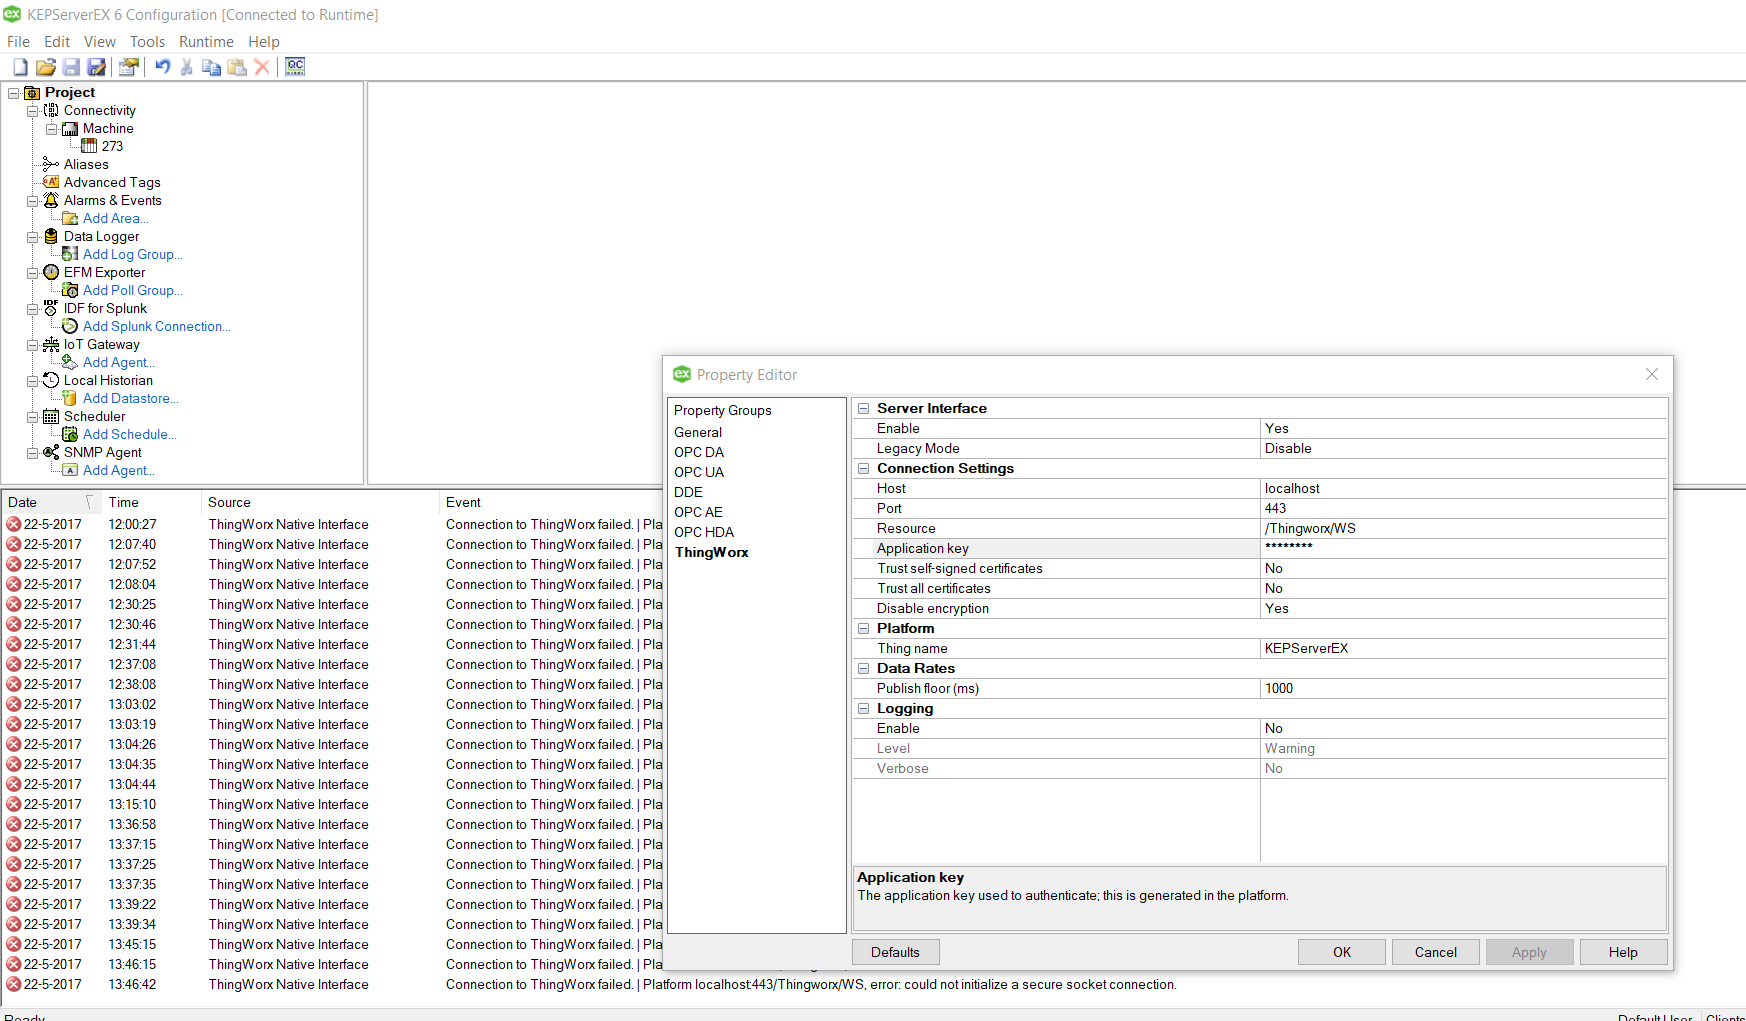Click the Paste clipboard icon
The height and width of the screenshot is (1021, 1746).
point(237,67)
